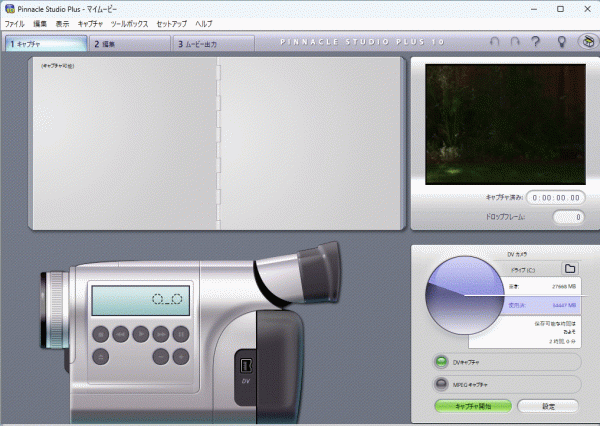Click the fast-forward button on the camcorder

pos(161,334)
